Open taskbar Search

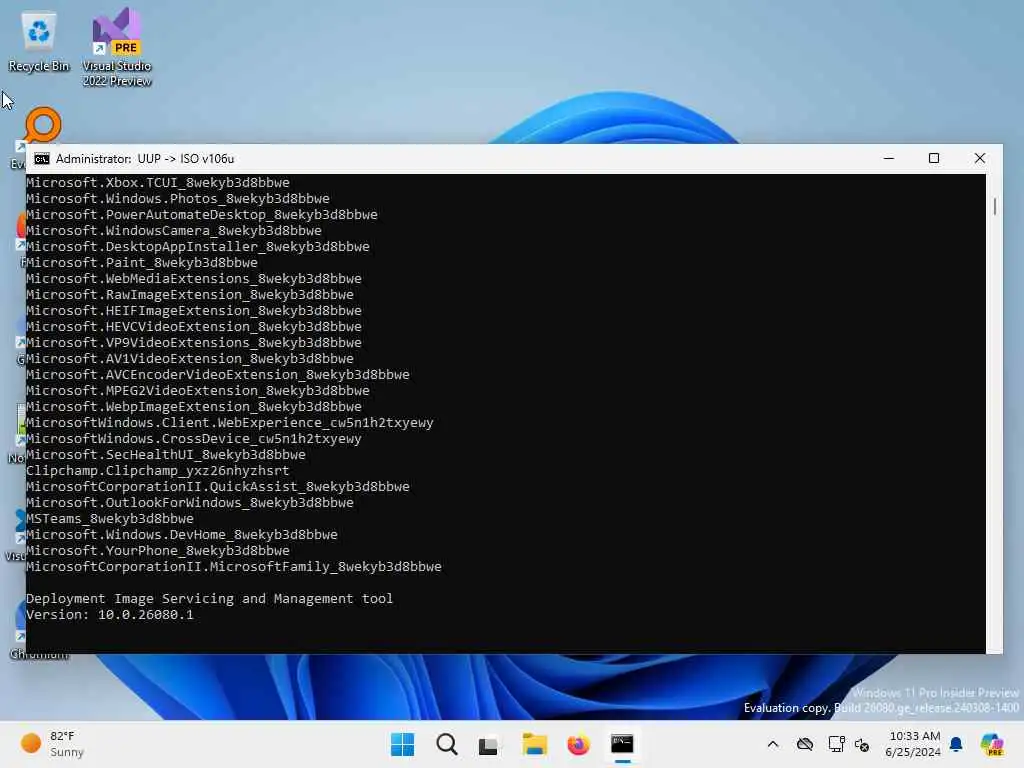447,744
